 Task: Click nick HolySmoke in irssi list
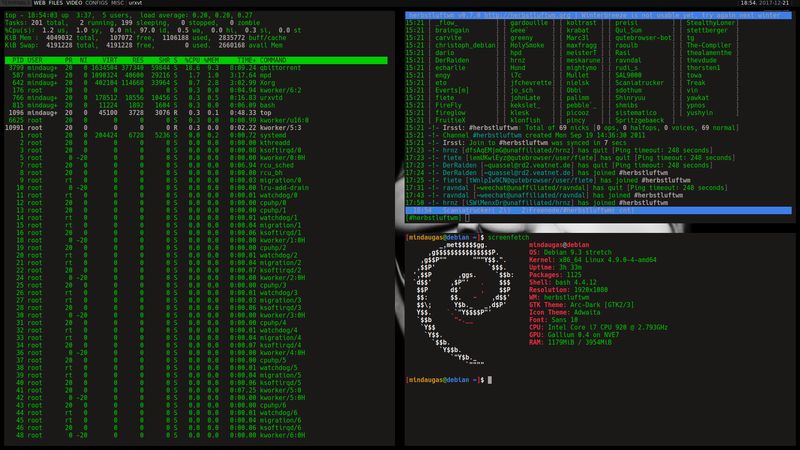click(x=527, y=45)
